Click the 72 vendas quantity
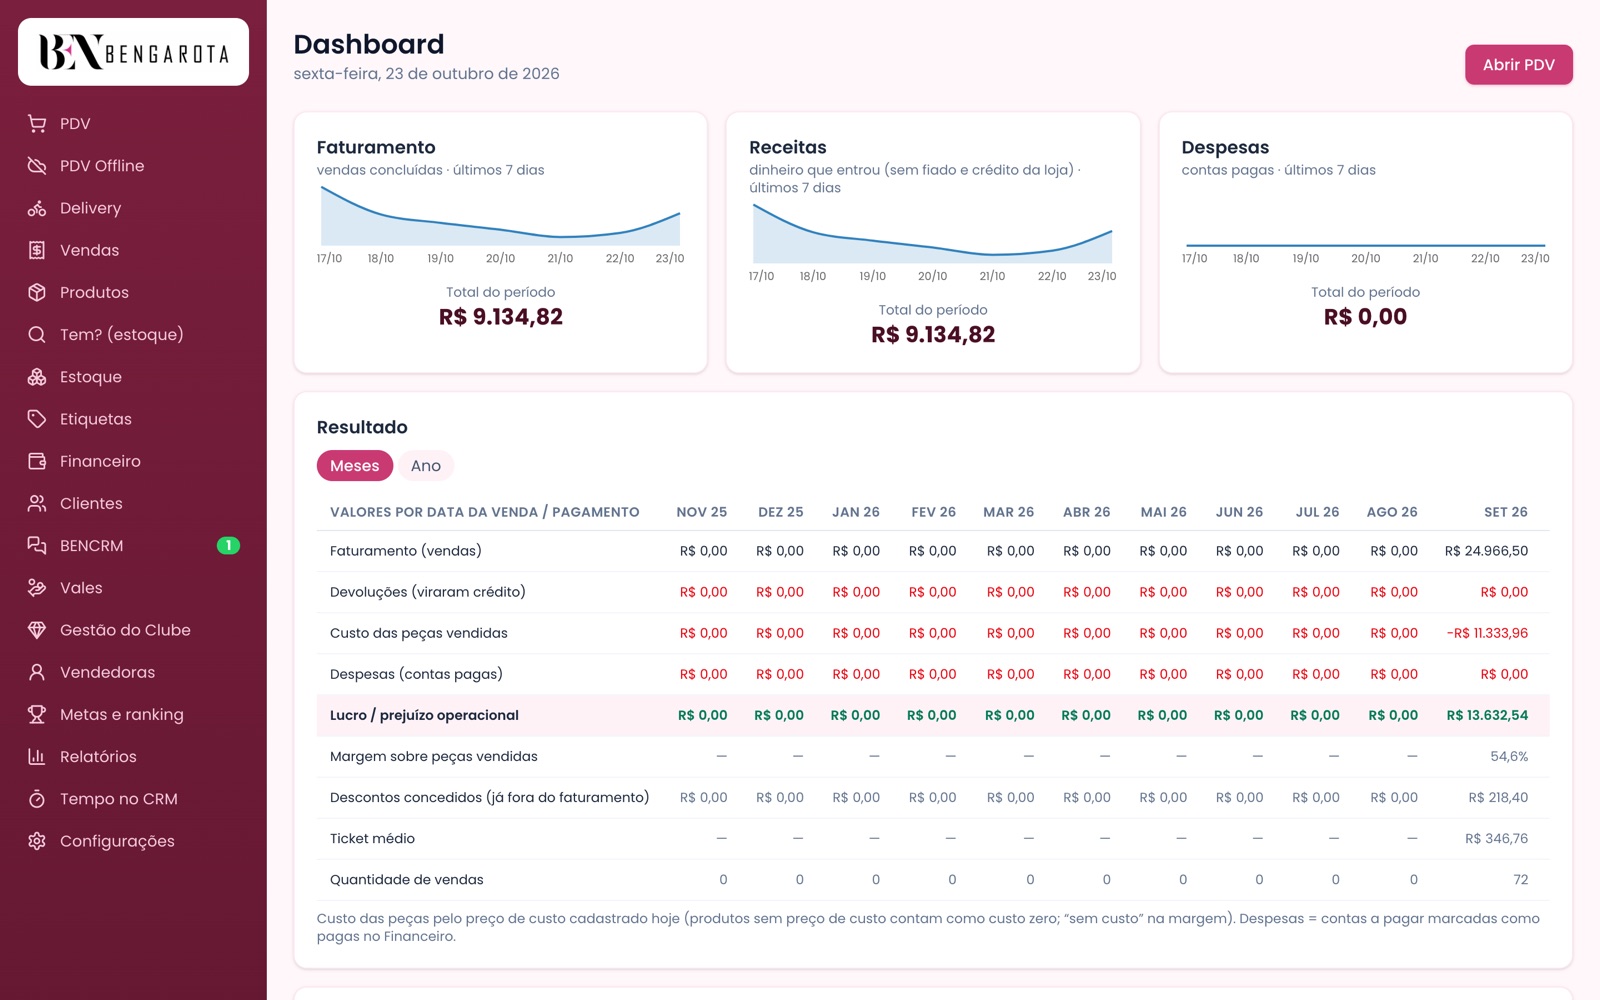This screenshot has width=1600, height=1000. tap(1521, 880)
